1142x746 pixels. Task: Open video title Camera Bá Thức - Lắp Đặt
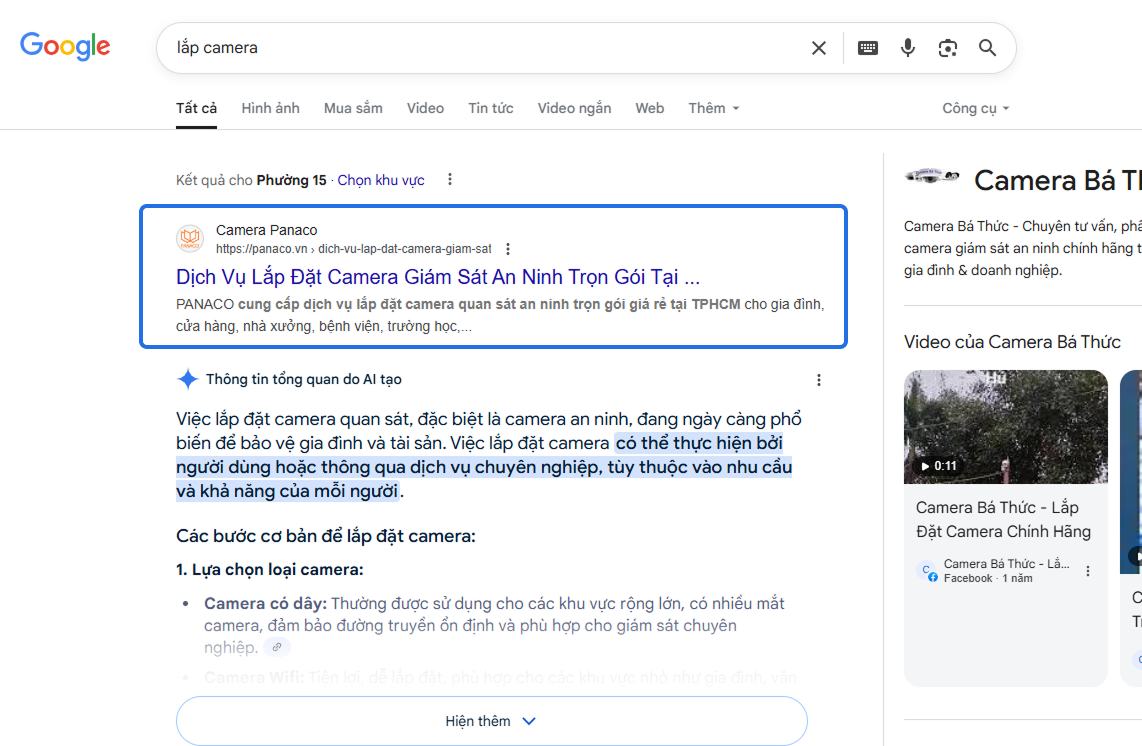1004,519
